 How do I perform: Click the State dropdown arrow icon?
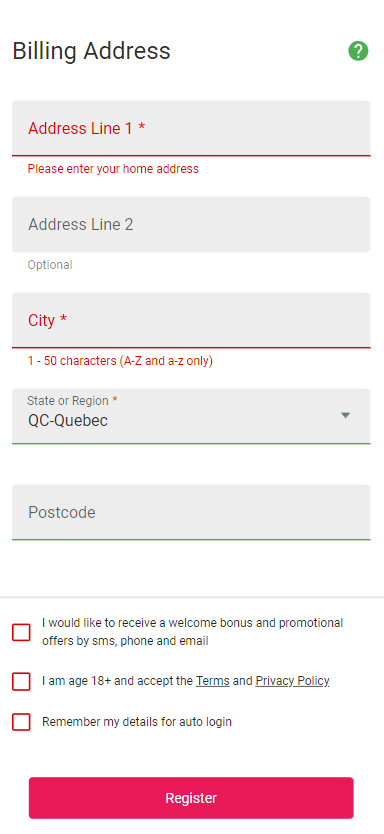346,415
